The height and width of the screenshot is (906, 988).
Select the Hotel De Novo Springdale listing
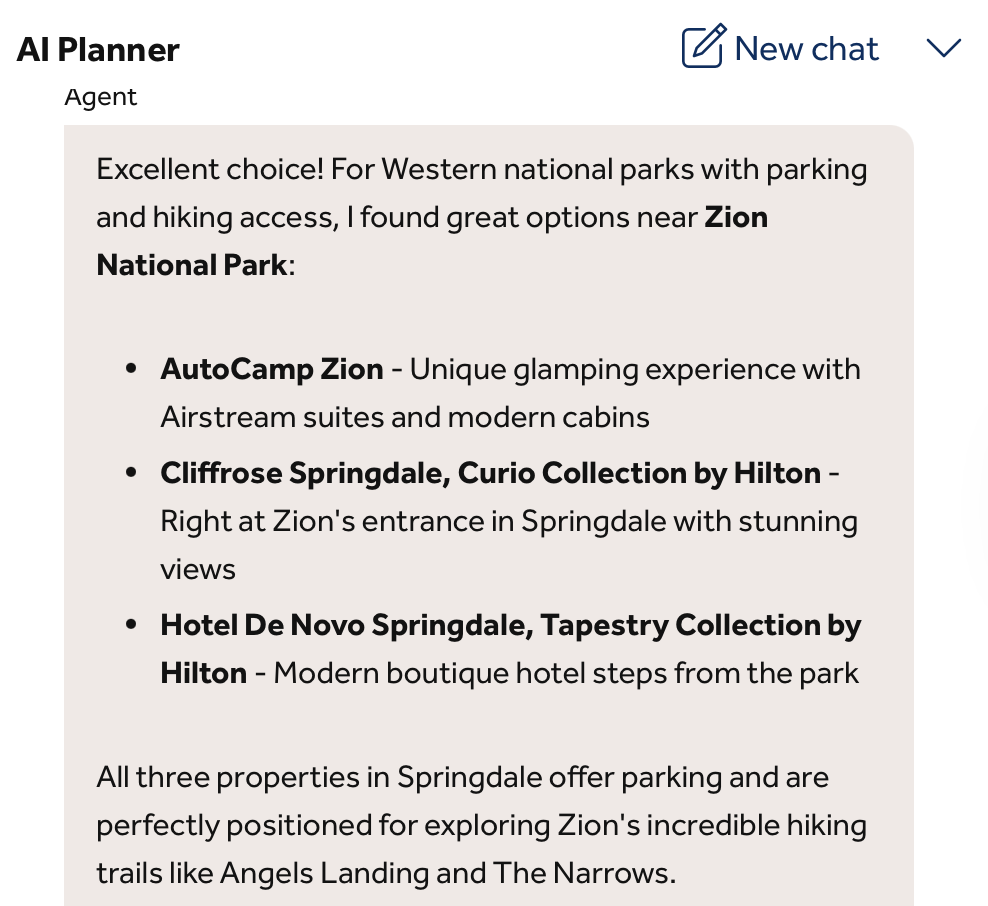pos(510,624)
